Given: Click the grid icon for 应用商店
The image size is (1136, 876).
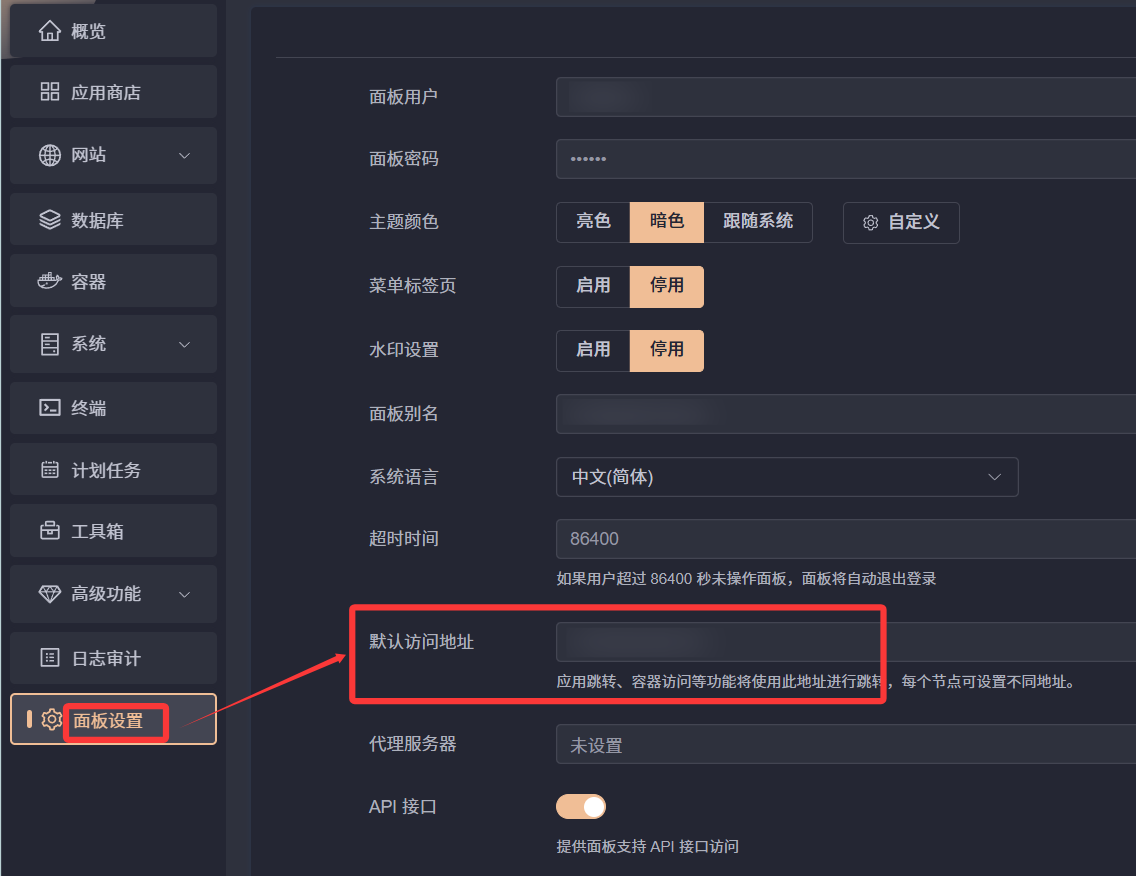Looking at the screenshot, I should 50,92.
